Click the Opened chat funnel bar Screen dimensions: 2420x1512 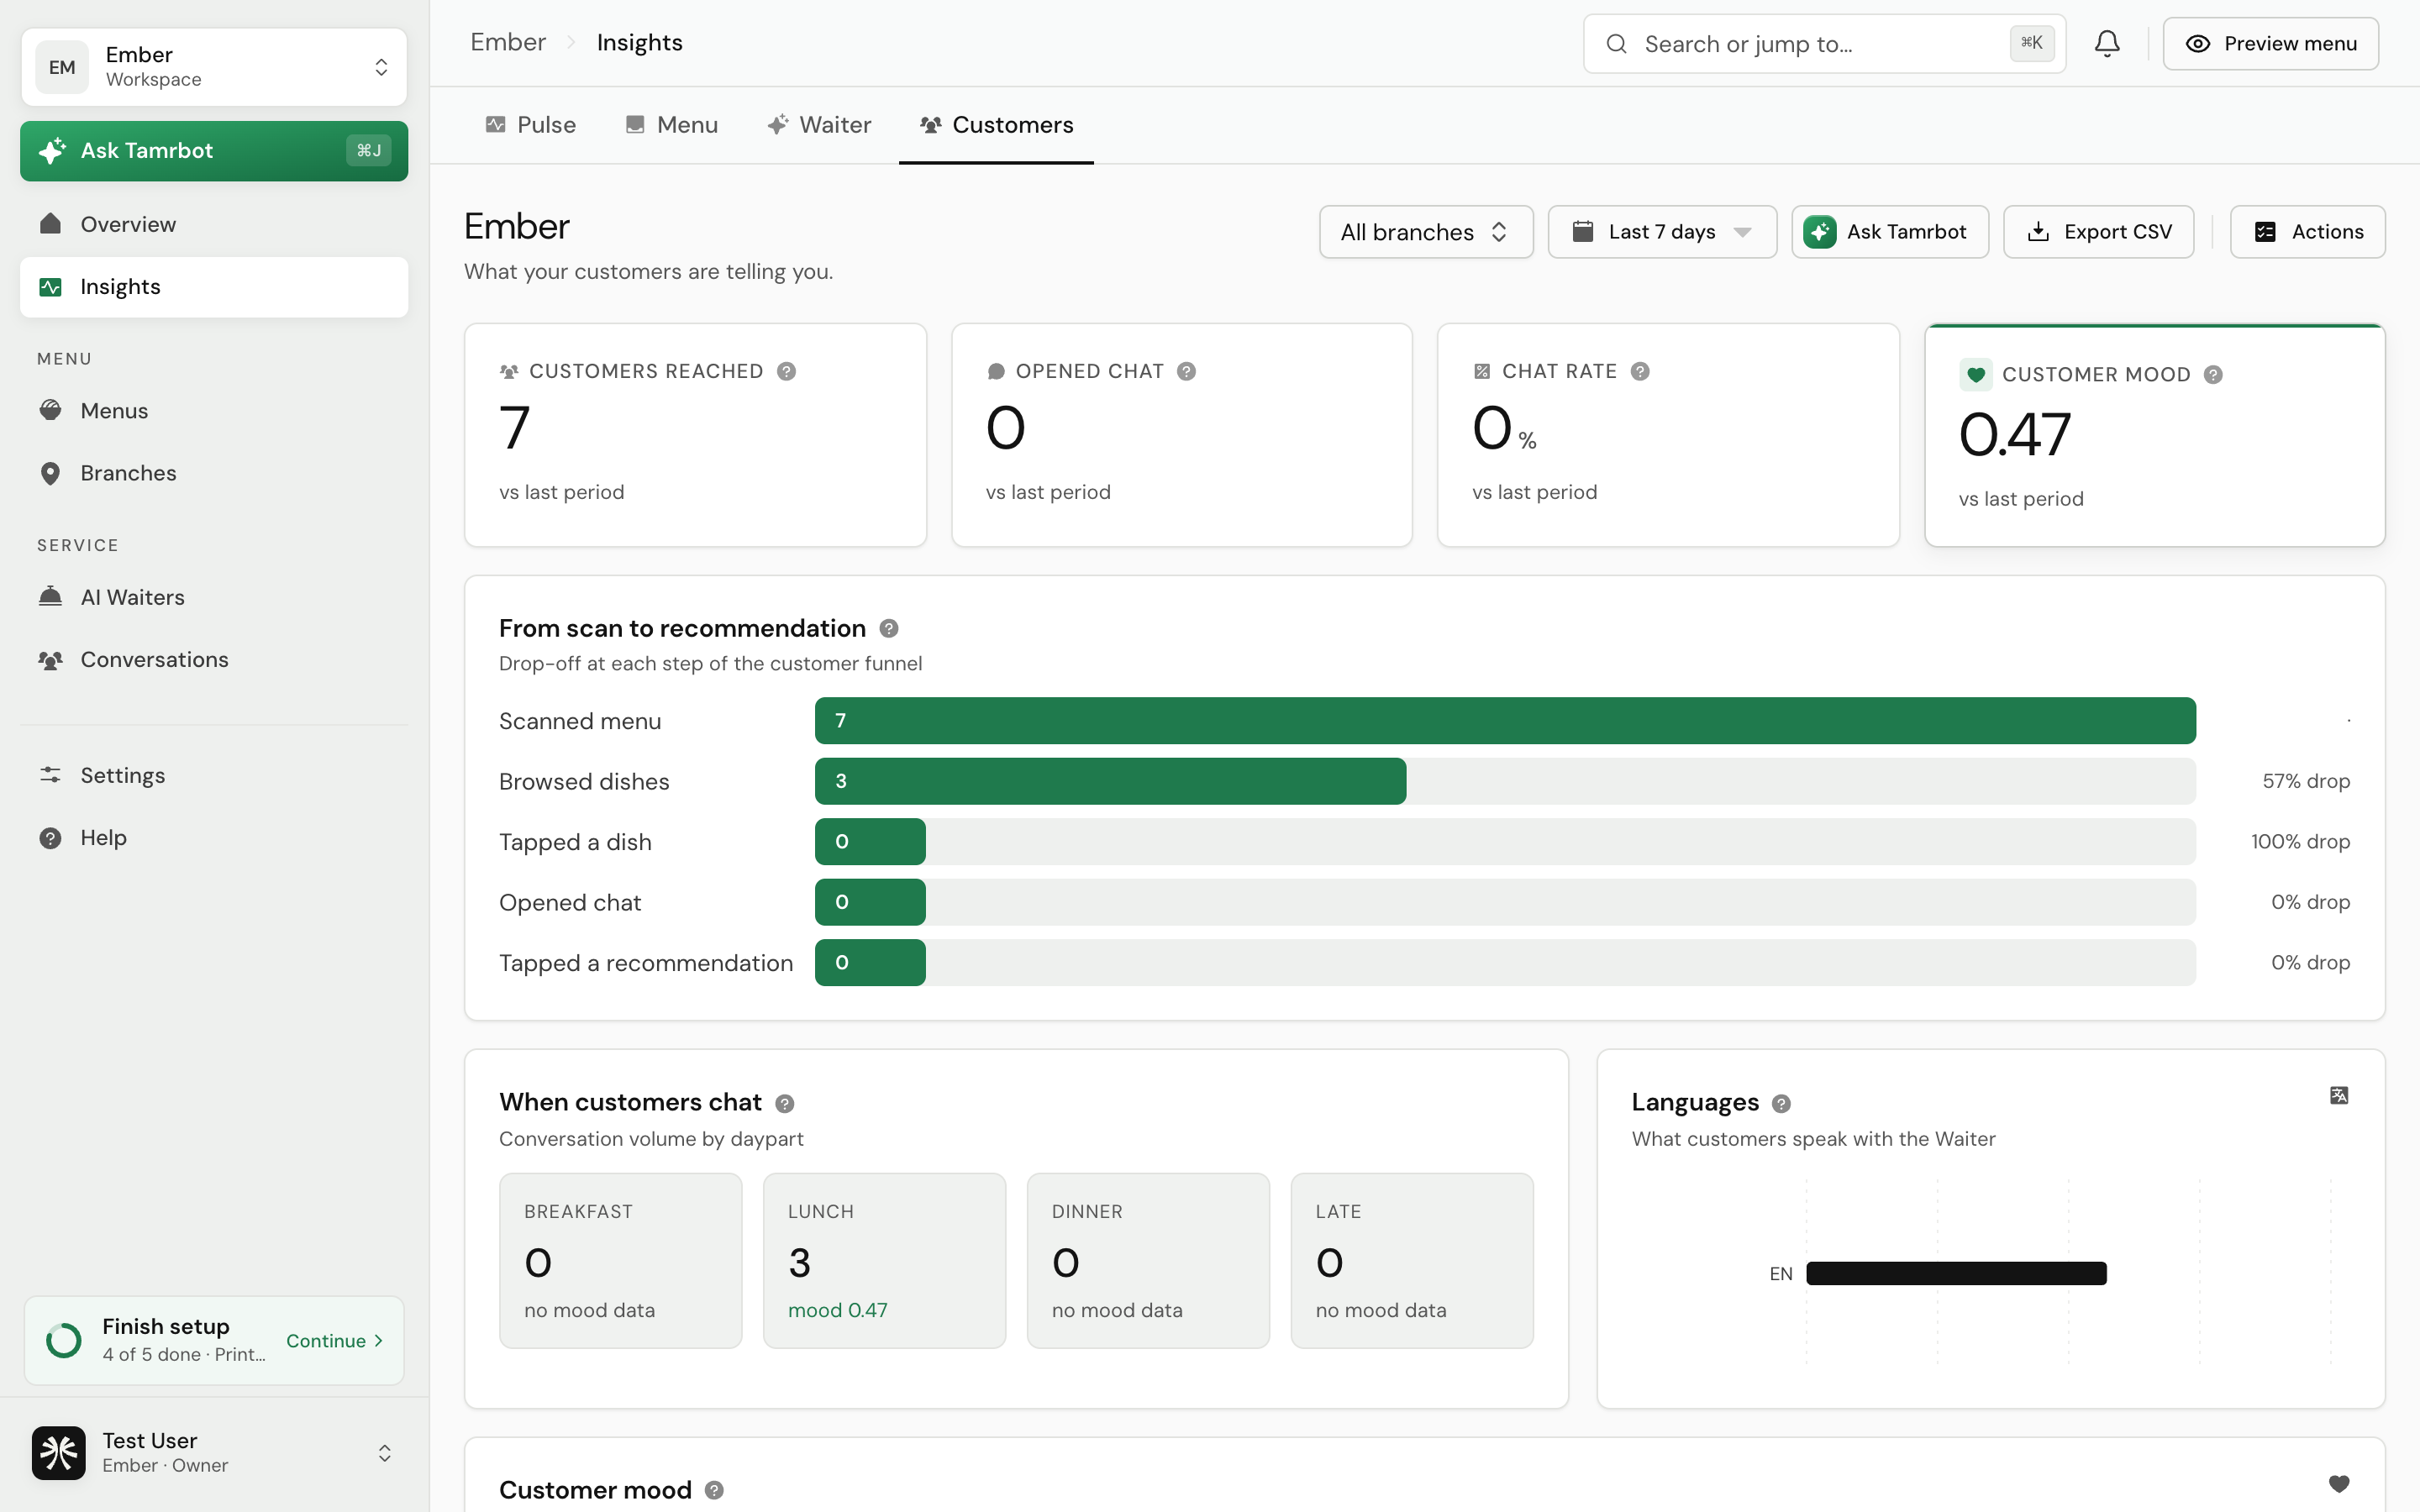870,902
